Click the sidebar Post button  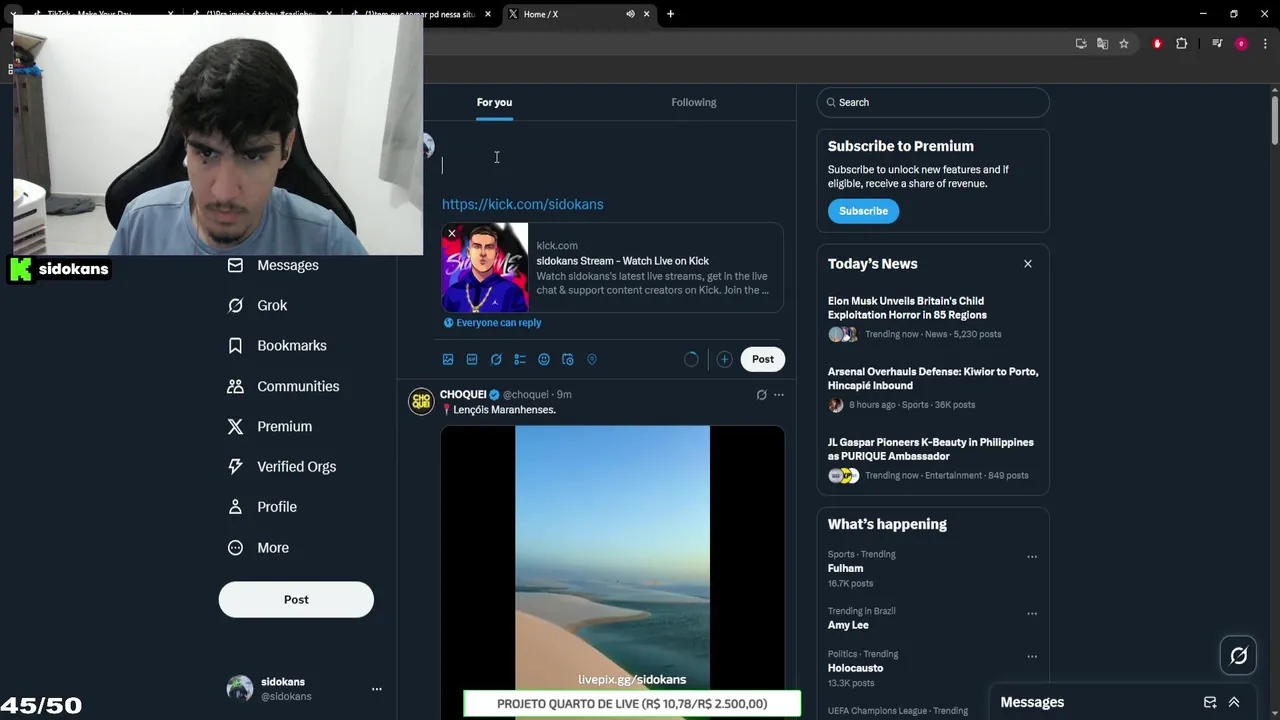pos(296,599)
